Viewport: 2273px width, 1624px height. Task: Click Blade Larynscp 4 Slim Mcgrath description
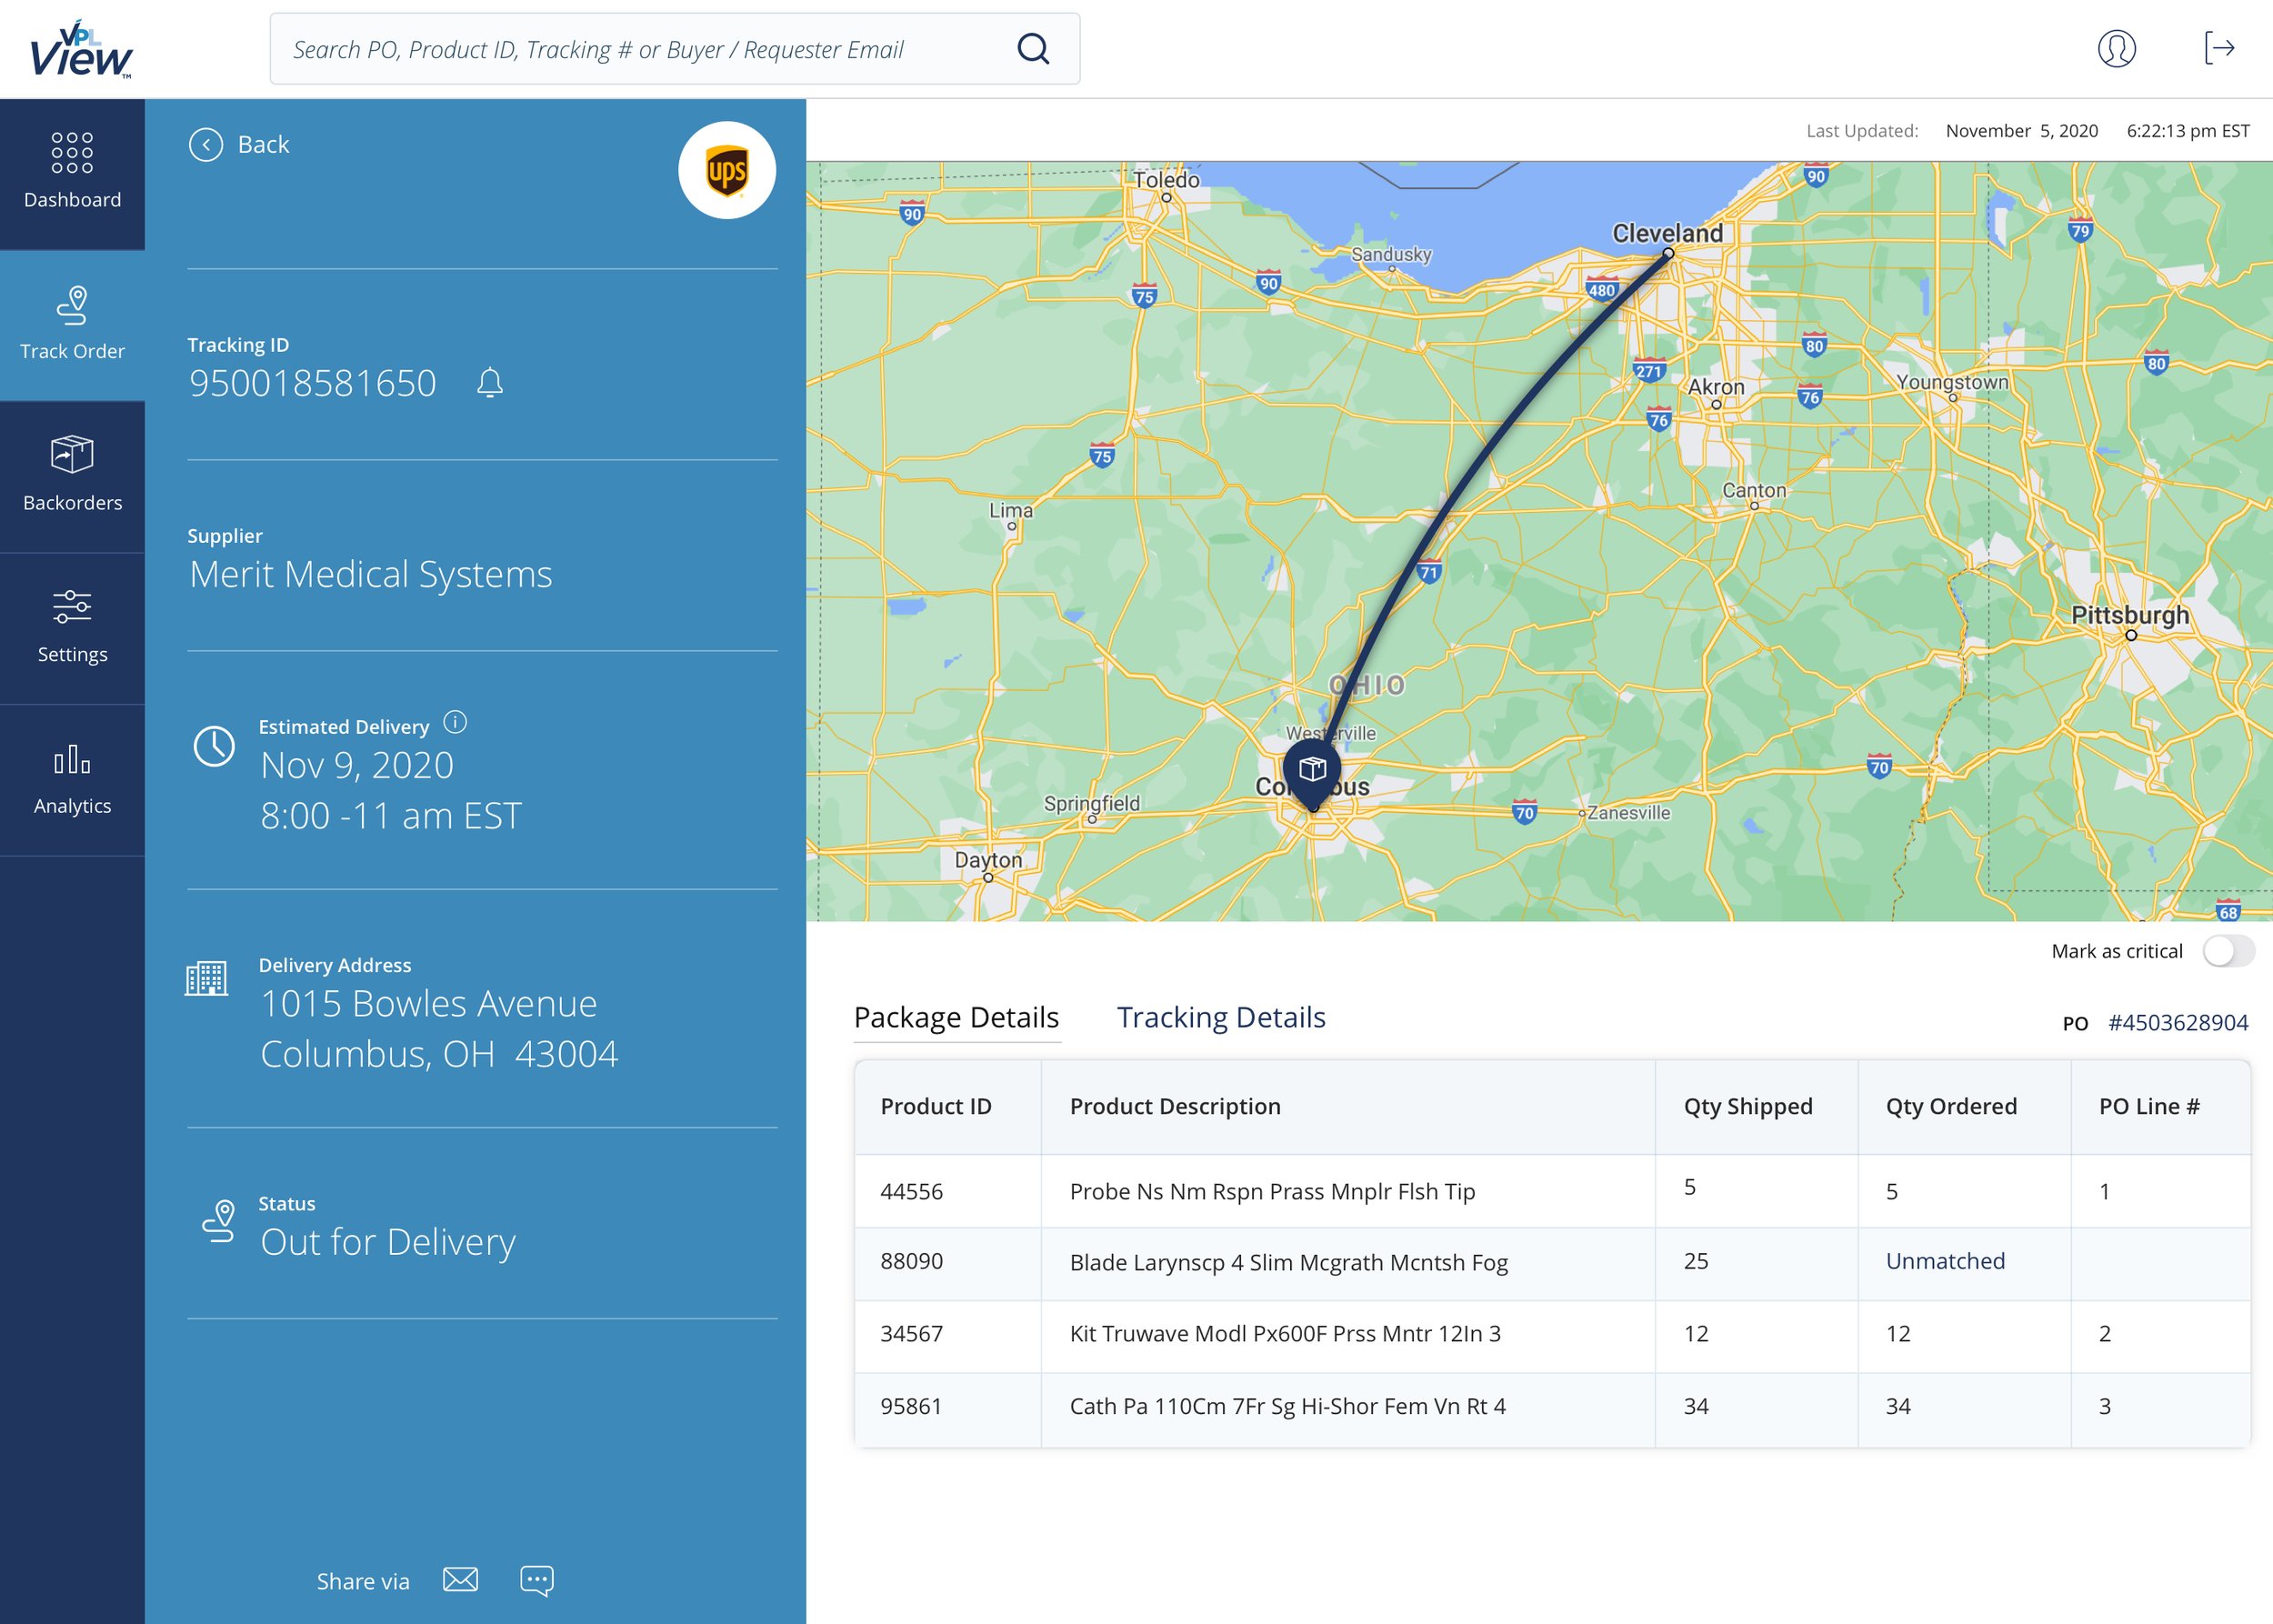coord(1288,1263)
